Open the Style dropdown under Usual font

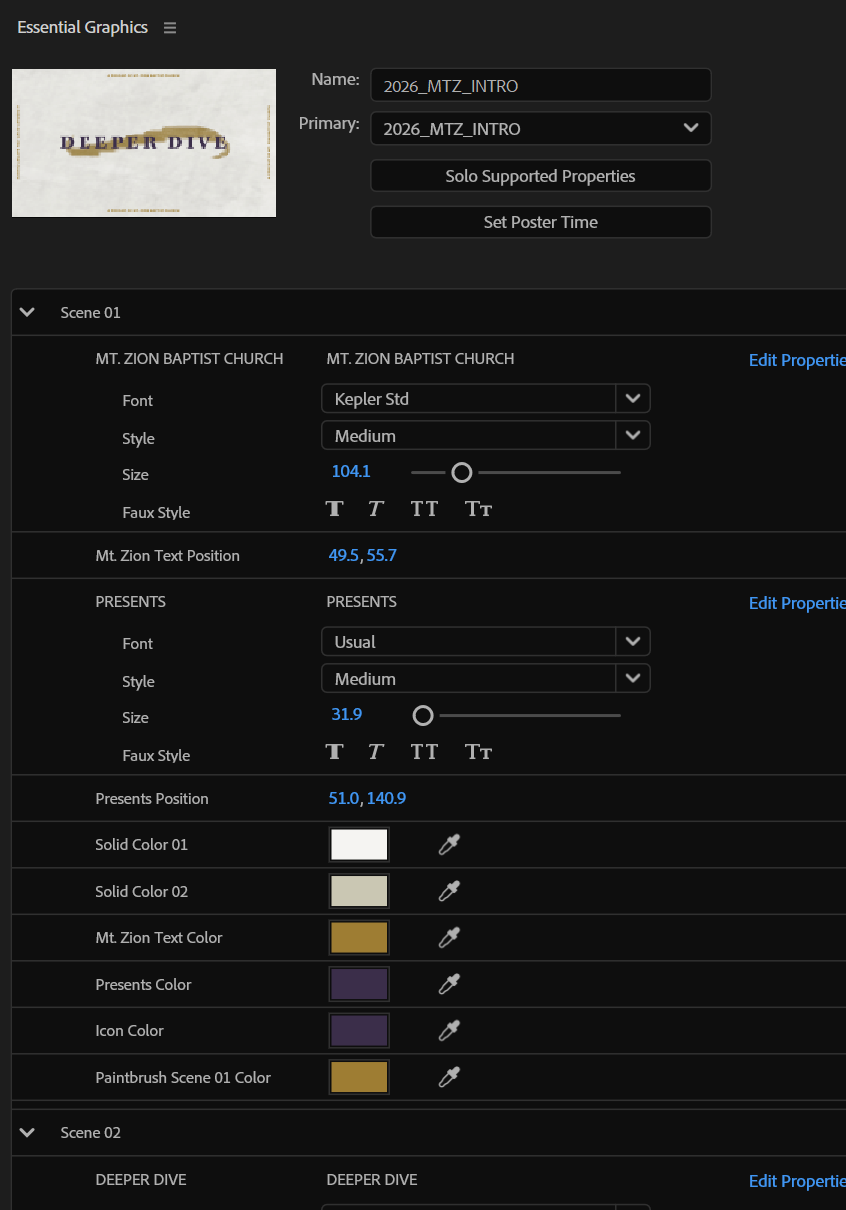click(x=485, y=678)
